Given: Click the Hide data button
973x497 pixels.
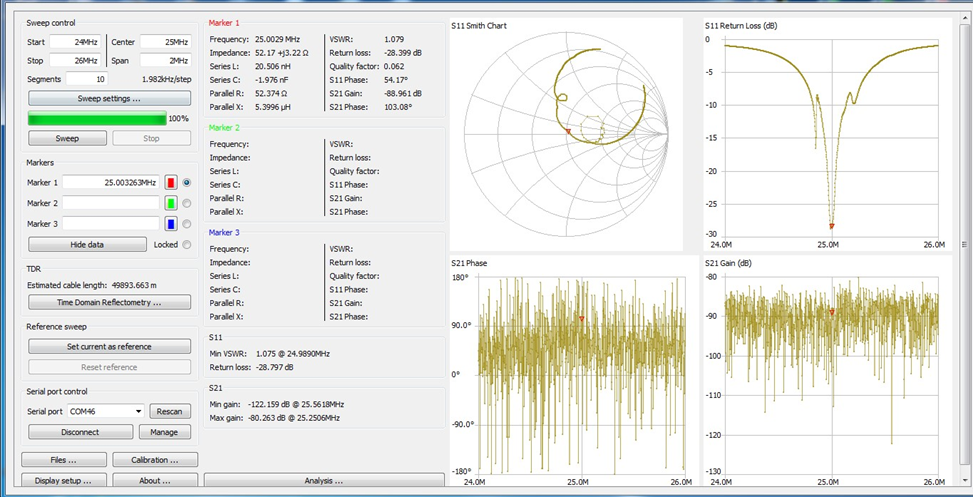Looking at the screenshot, I should [87, 244].
